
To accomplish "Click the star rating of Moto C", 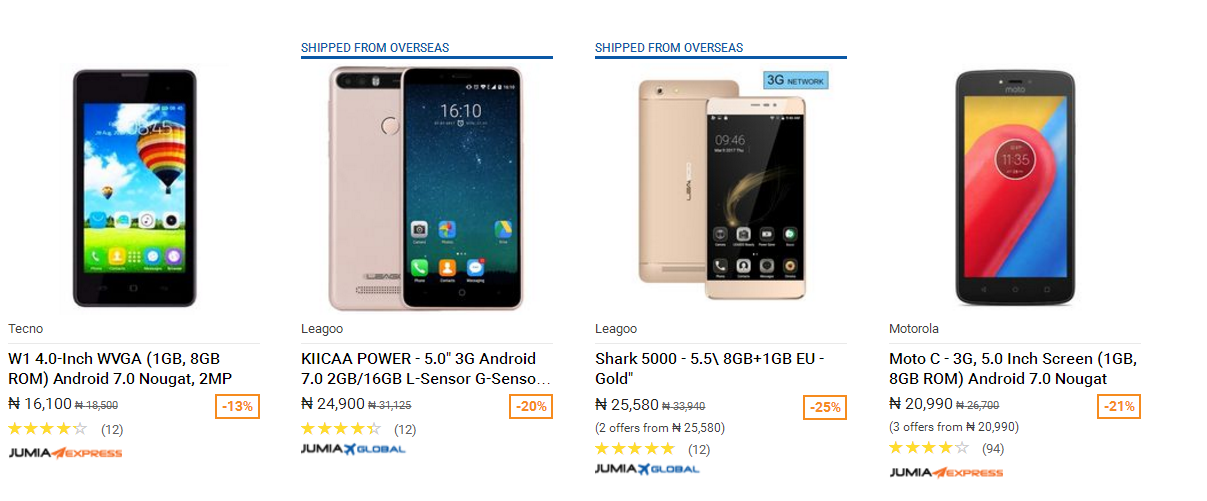I will tap(929, 448).
